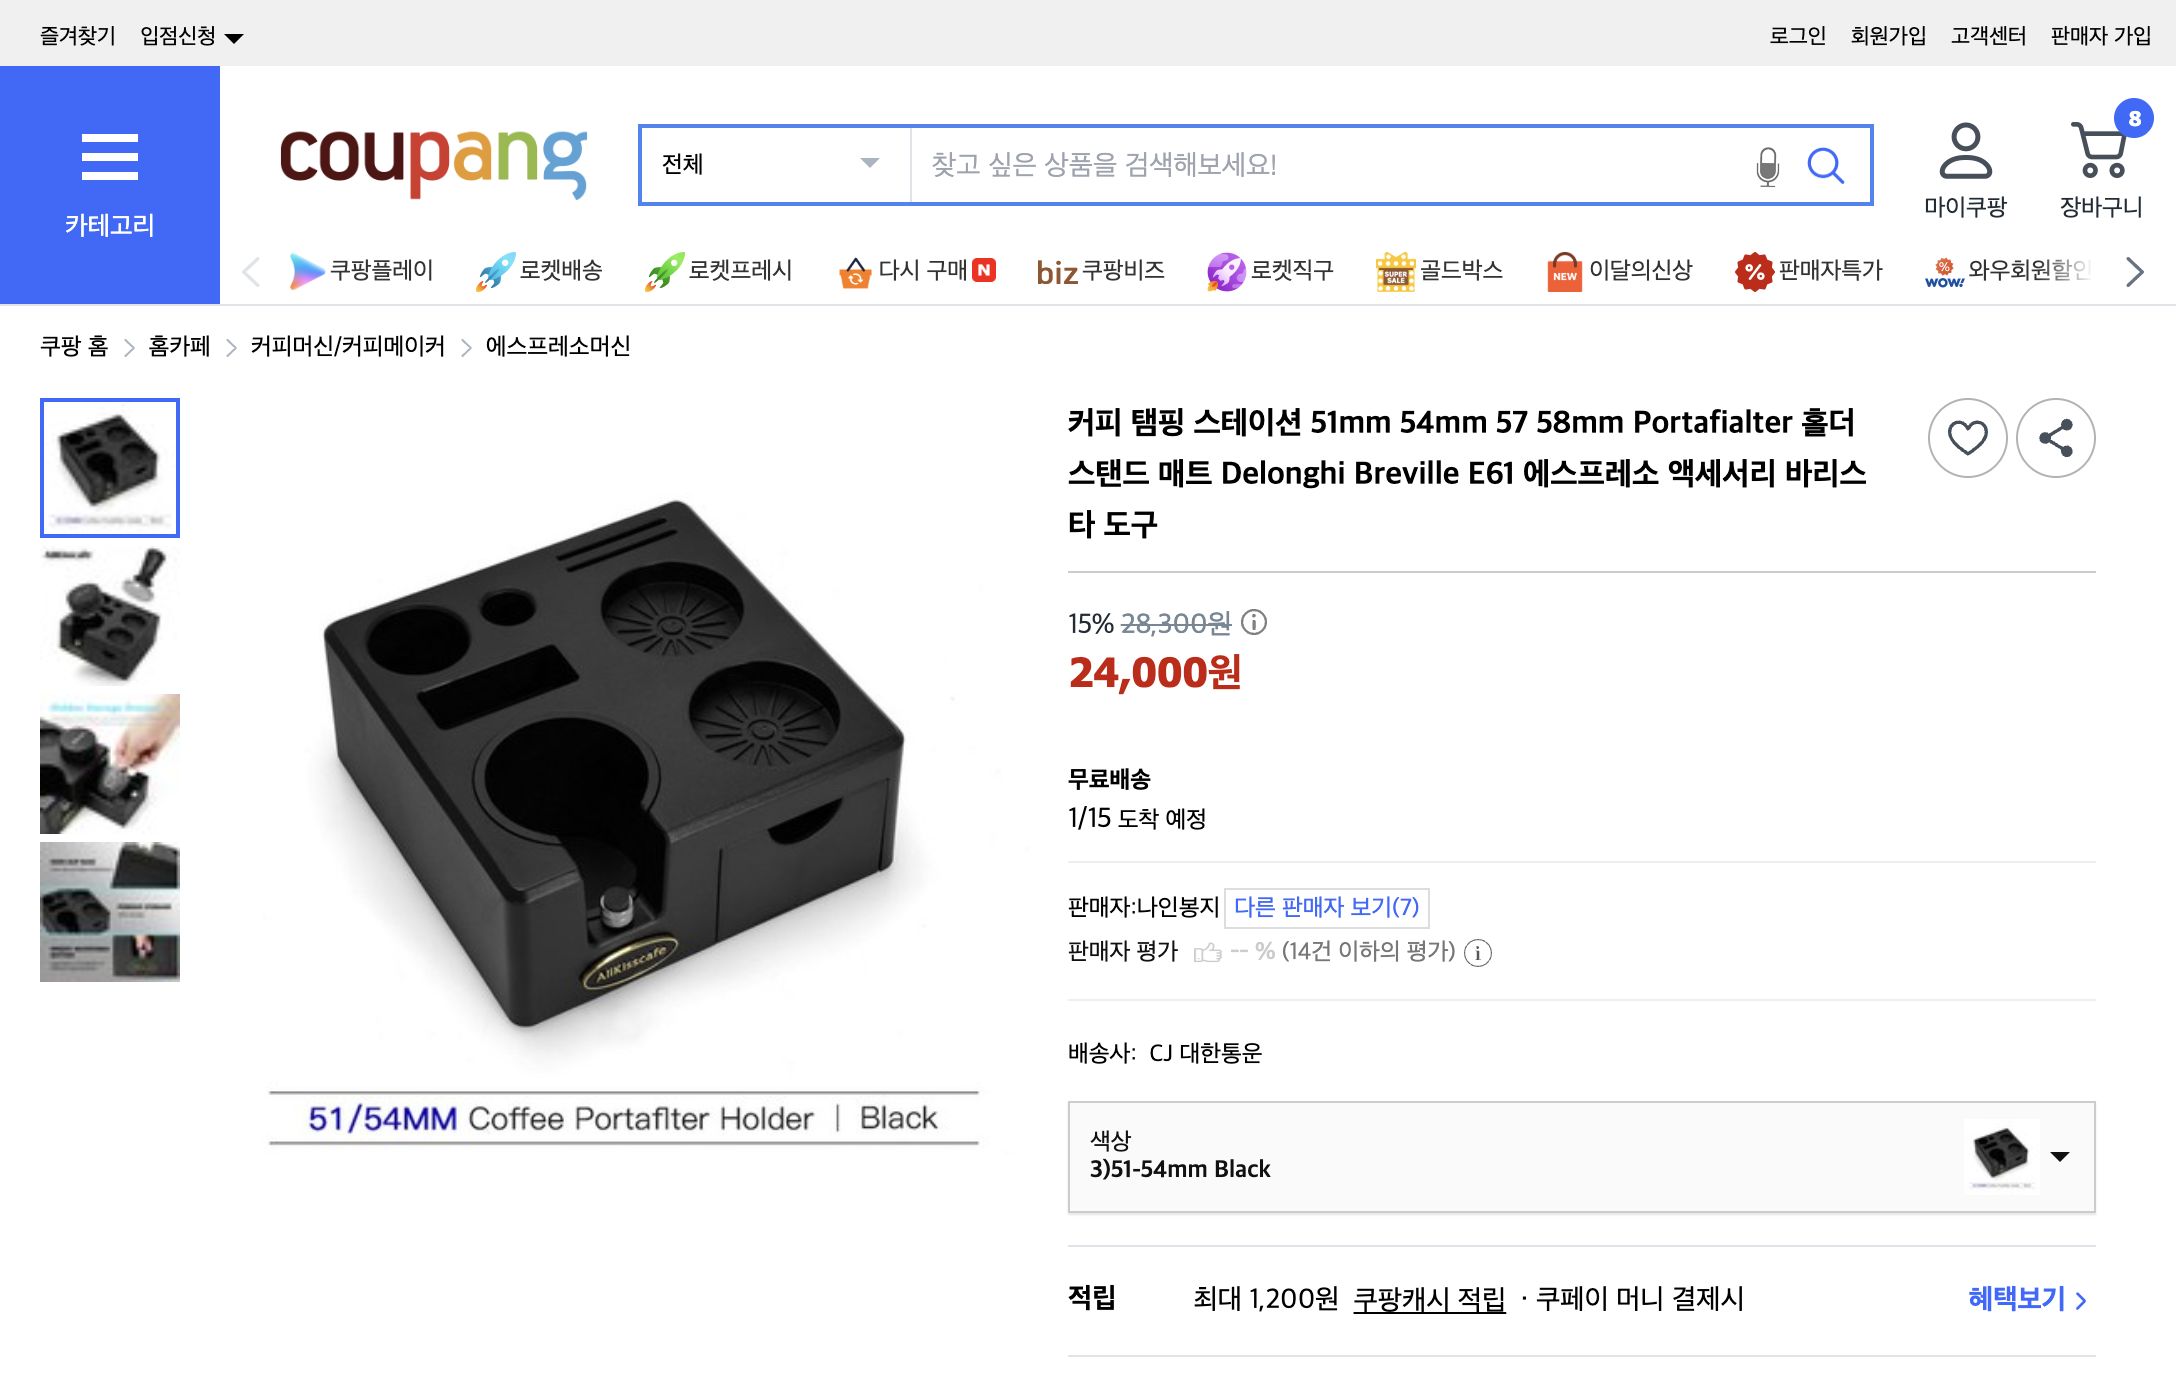Open the 전체 search category dropdown

point(772,165)
